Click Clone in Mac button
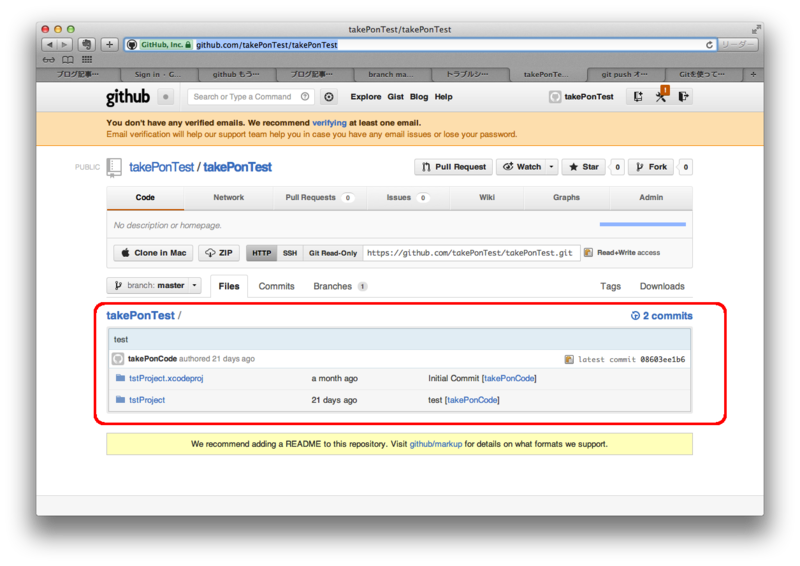The width and height of the screenshot is (800, 566). [153, 253]
